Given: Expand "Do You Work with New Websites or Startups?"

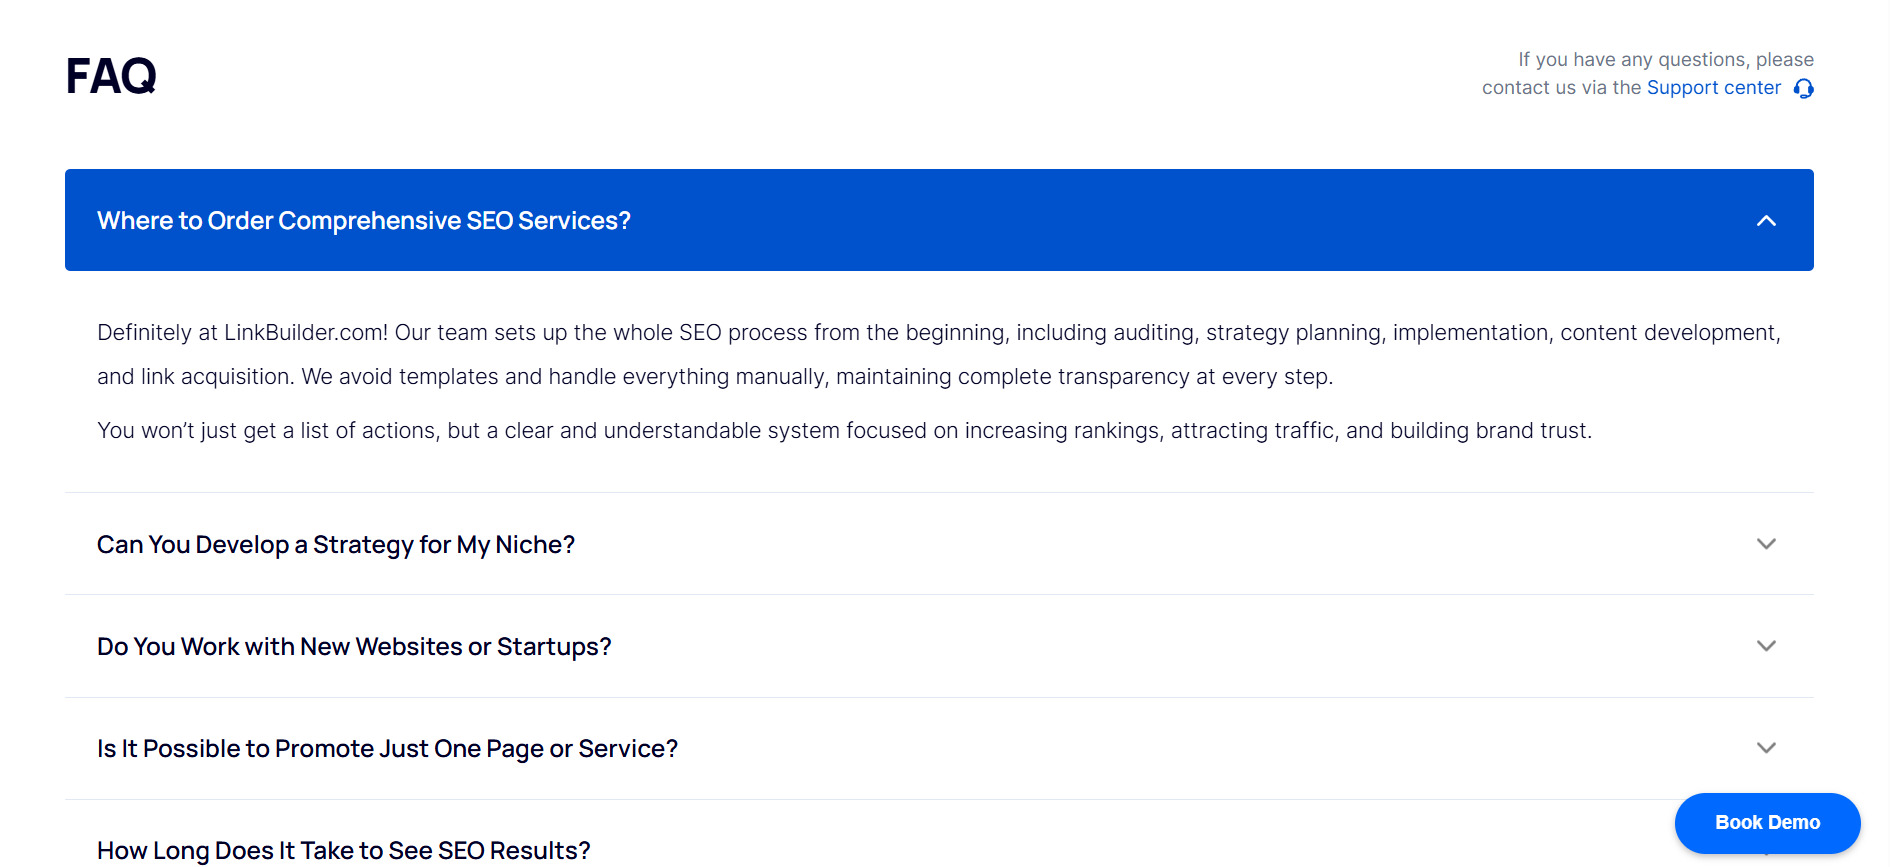Looking at the screenshot, I should (x=939, y=646).
